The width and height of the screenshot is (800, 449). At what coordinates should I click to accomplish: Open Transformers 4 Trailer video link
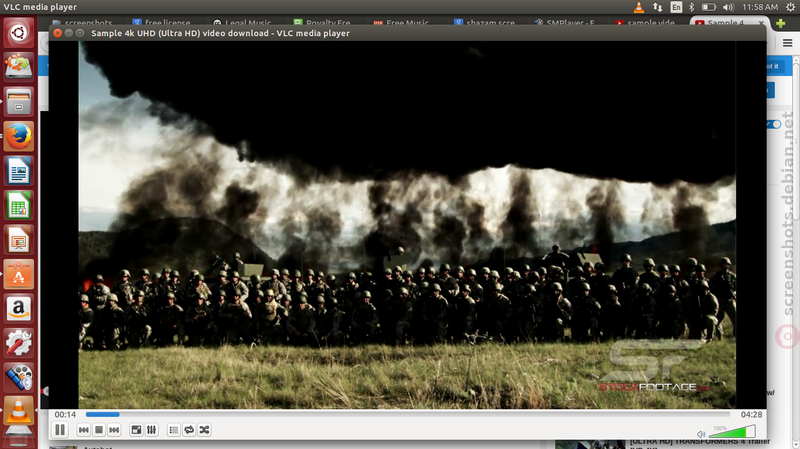point(700,442)
